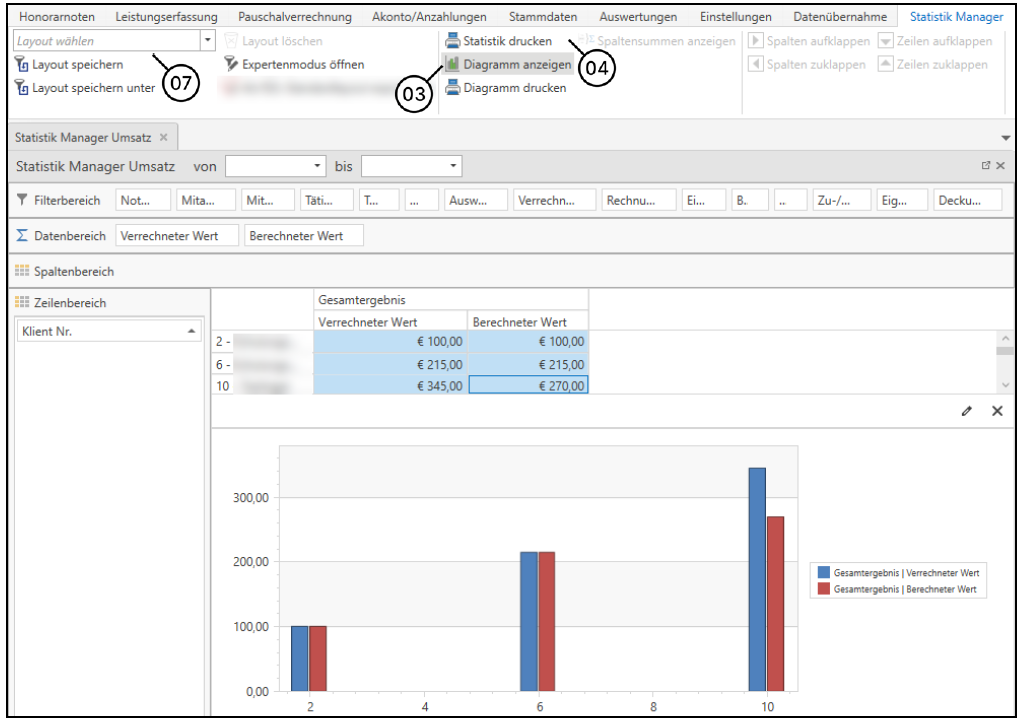Click the Verrechneter Wert data field button
The image size is (1021, 723).
click(x=177, y=236)
